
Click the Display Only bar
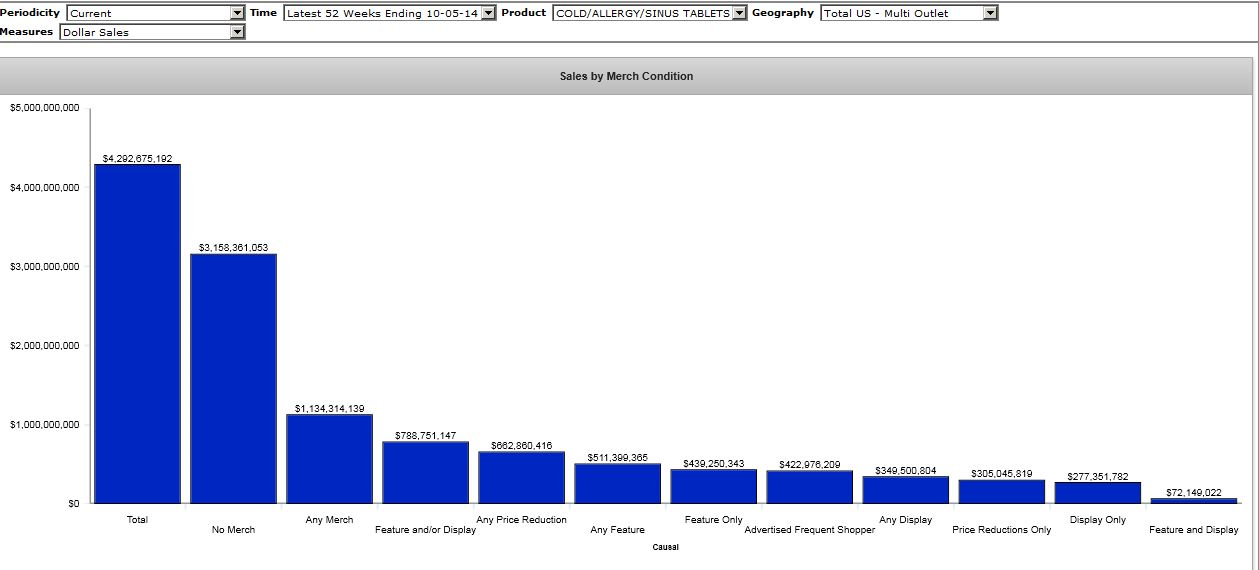tap(1097, 492)
